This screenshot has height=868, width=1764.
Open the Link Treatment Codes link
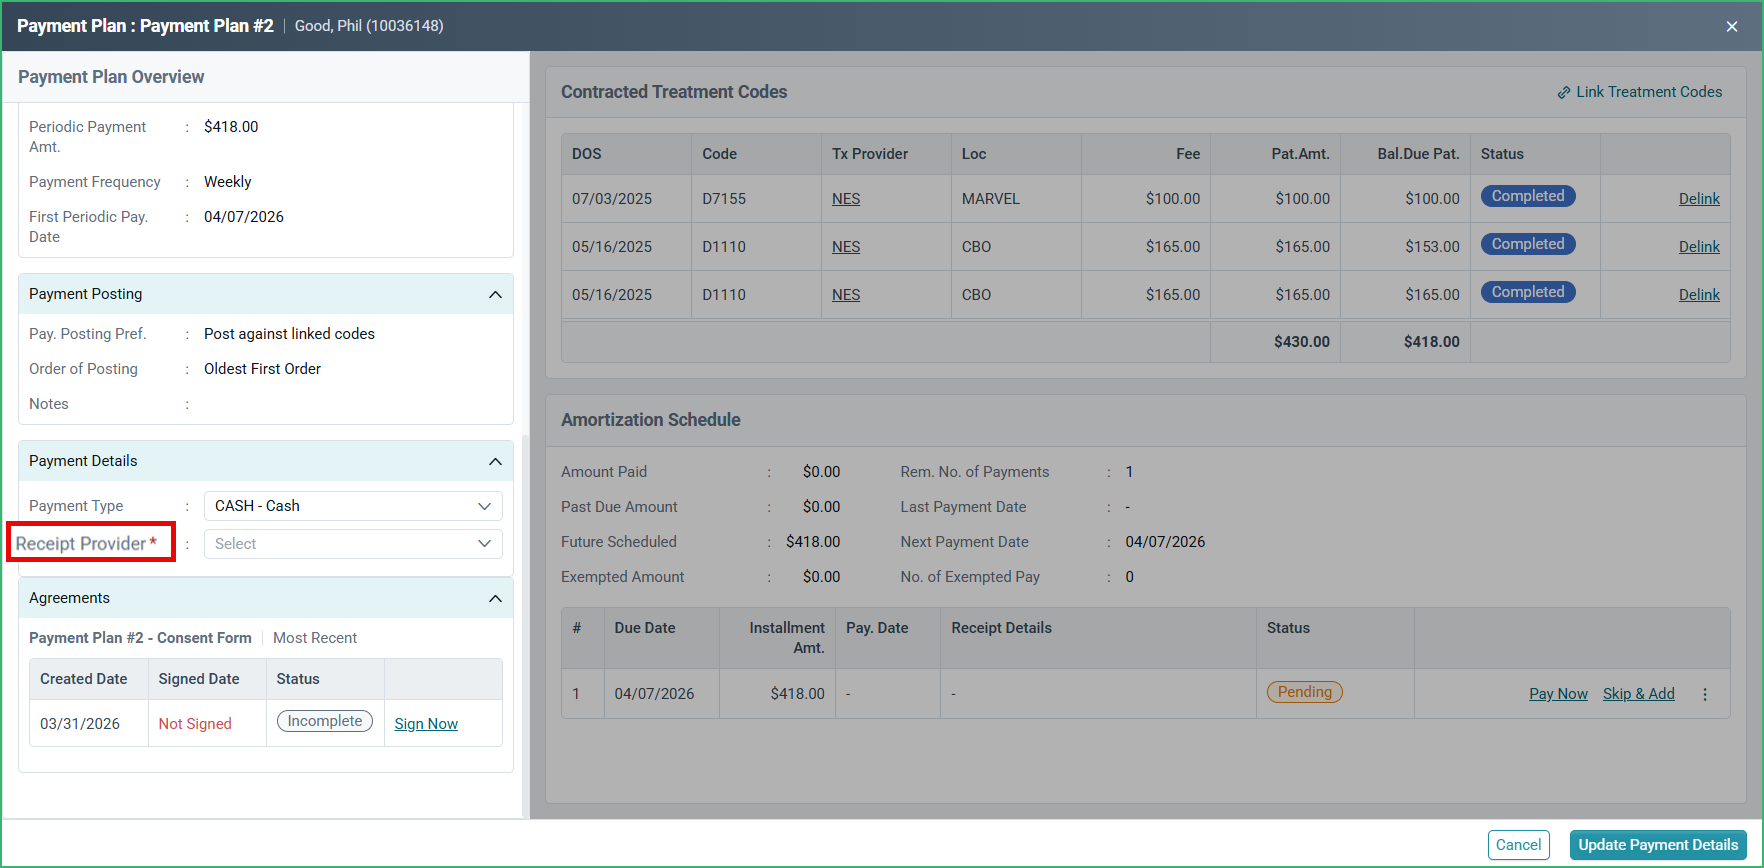1649,92
